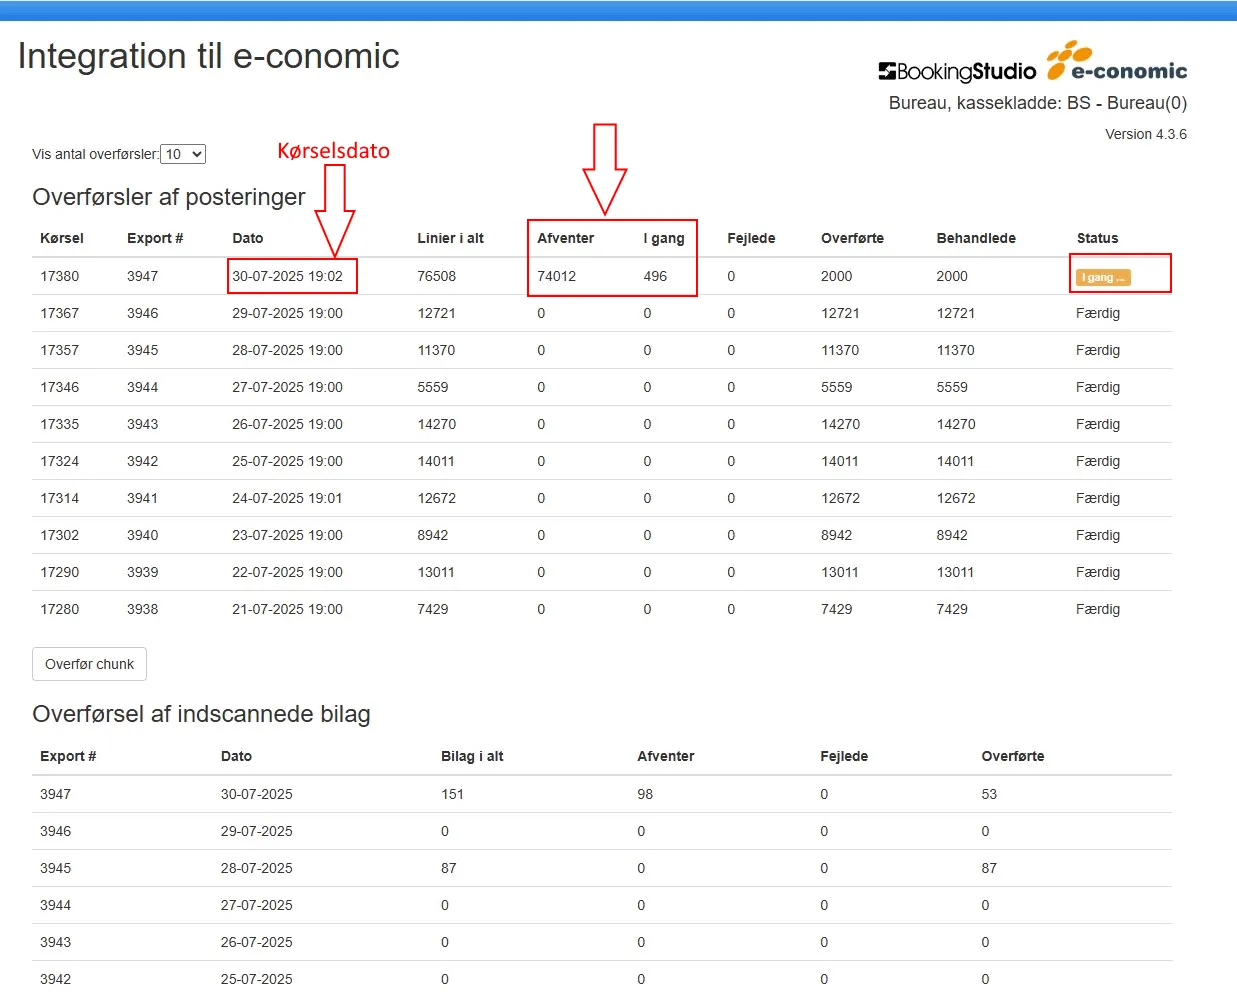1237x992 pixels.
Task: Click the 'Version 4.3.6' text
Action: [1145, 134]
